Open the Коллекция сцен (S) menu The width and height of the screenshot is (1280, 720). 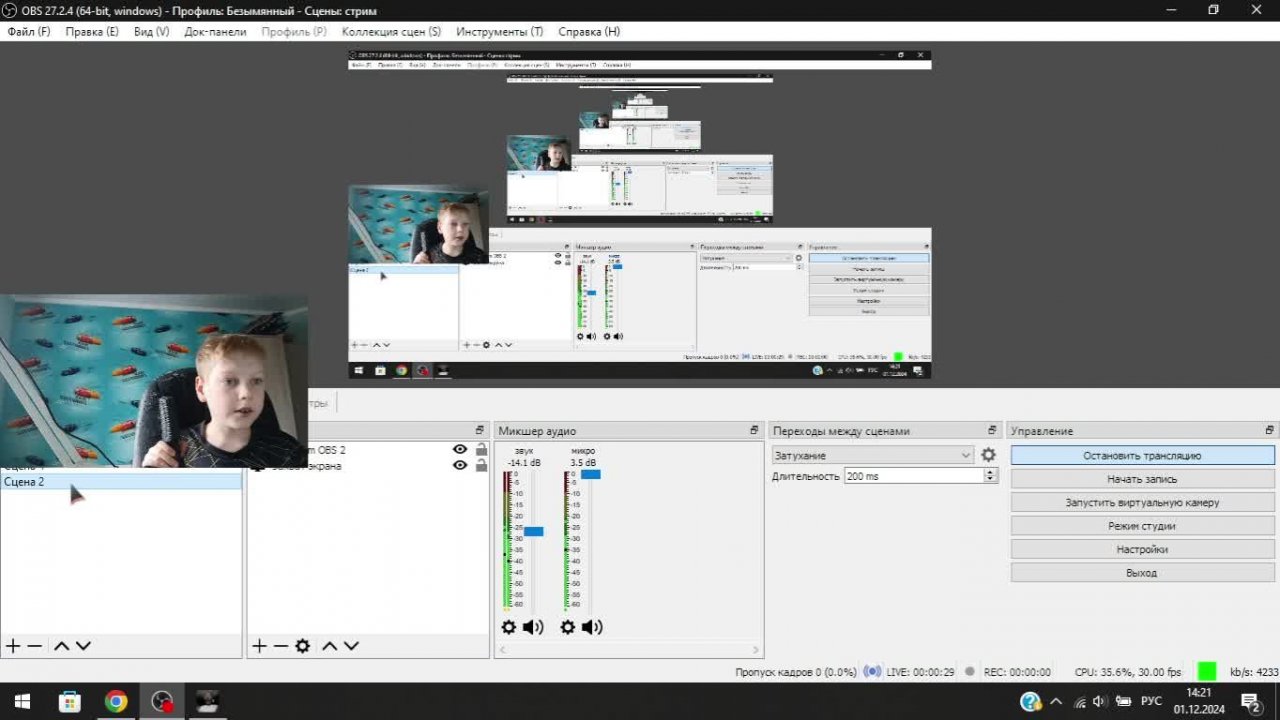(391, 32)
